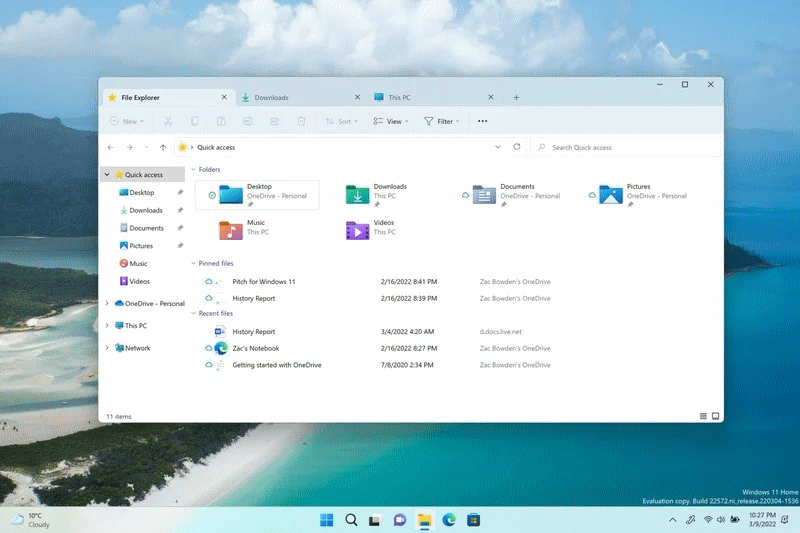Open the Pictures folder tile
The image size is (800, 533).
point(638,195)
